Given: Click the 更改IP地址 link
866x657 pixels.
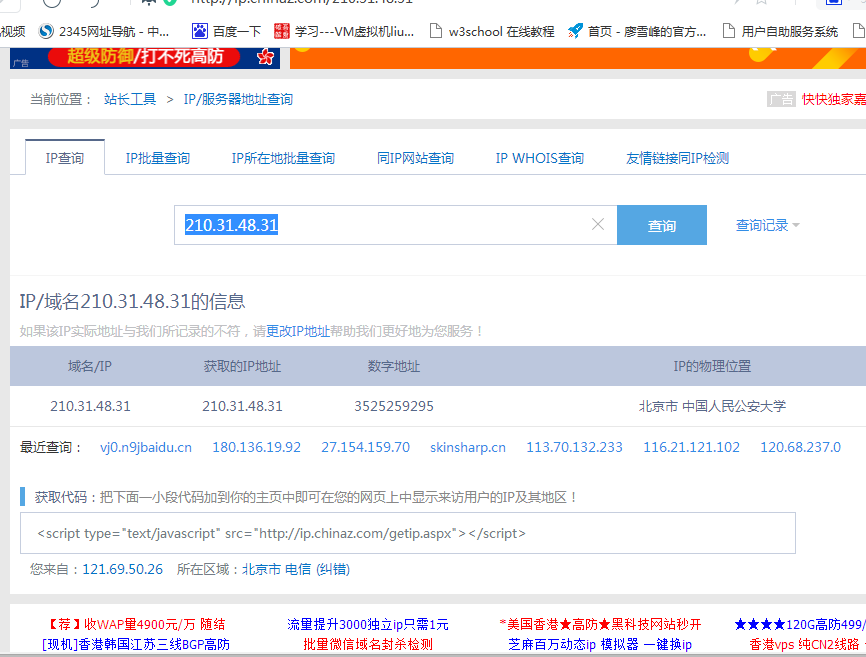Looking at the screenshot, I should [298, 331].
